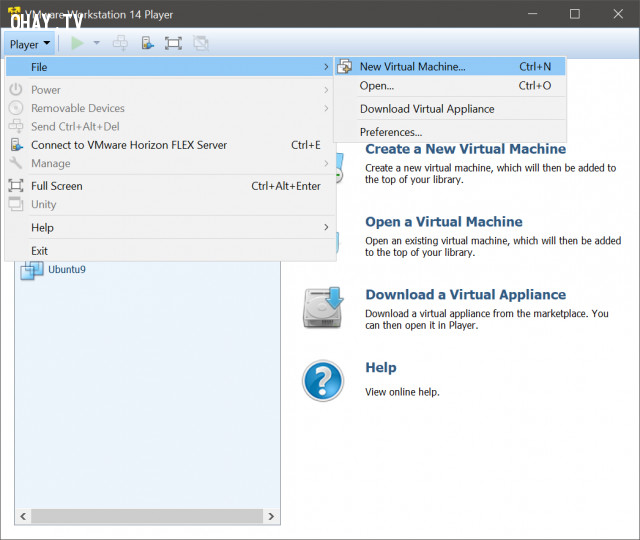This screenshot has width=640, height=540.
Task: Expand the Power submenu arrow
Action: pyautogui.click(x=326, y=89)
